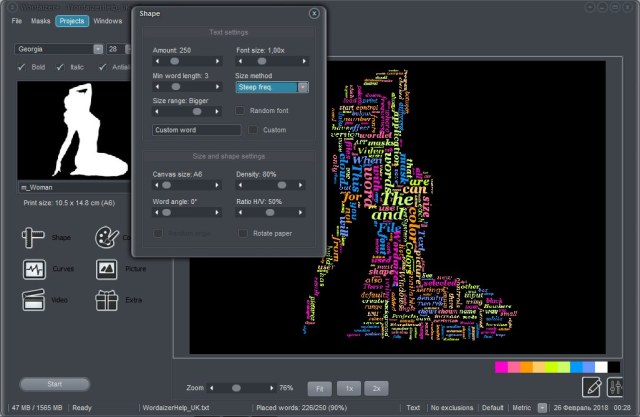The image size is (640, 417).
Task: Select the Curves tool icon
Action: pyautogui.click(x=33, y=269)
